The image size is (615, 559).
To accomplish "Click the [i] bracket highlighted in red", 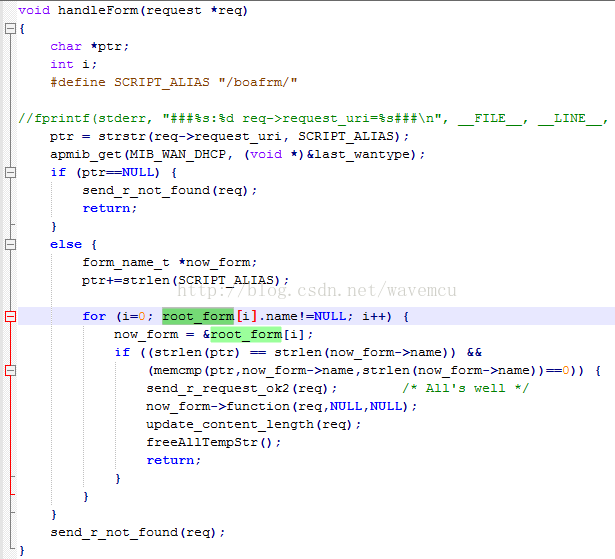I will (x=247, y=316).
